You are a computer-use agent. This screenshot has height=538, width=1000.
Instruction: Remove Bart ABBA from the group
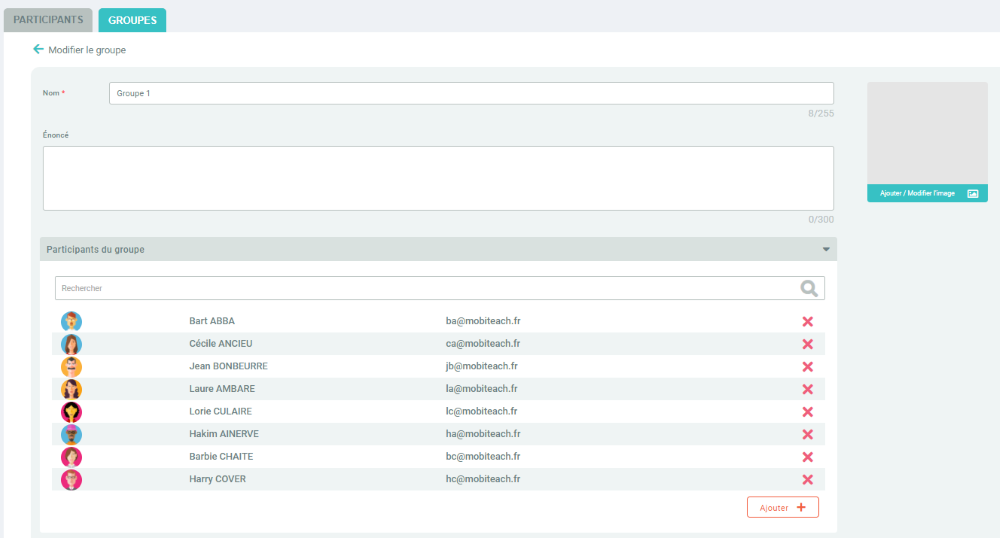point(807,321)
